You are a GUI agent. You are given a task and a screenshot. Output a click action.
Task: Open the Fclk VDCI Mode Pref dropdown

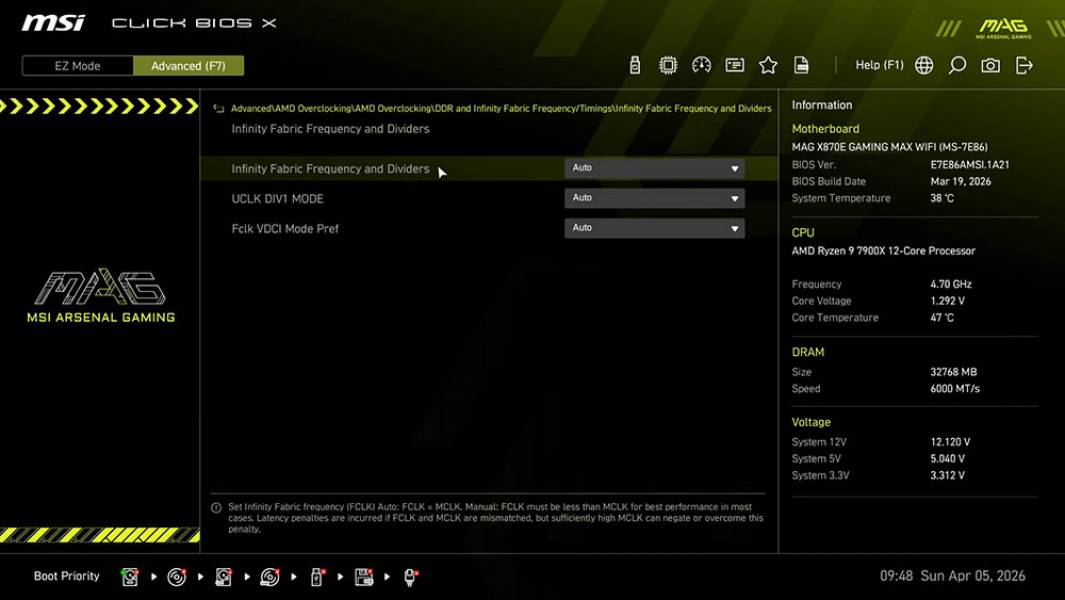tap(654, 227)
